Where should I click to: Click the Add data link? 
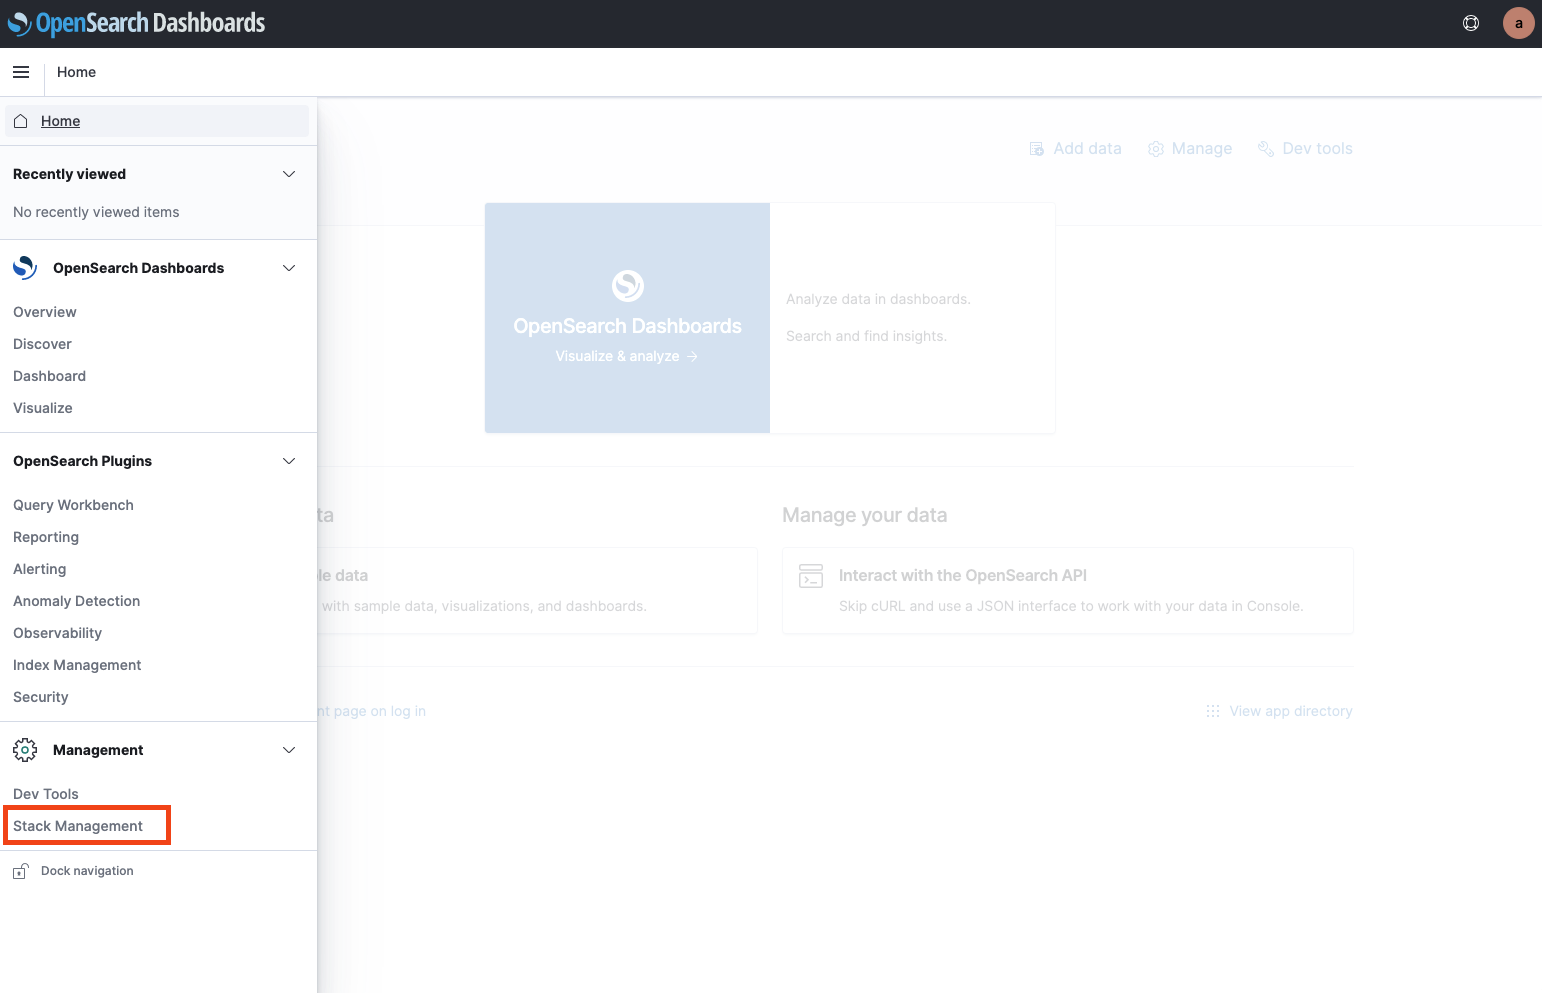[x=1087, y=149]
